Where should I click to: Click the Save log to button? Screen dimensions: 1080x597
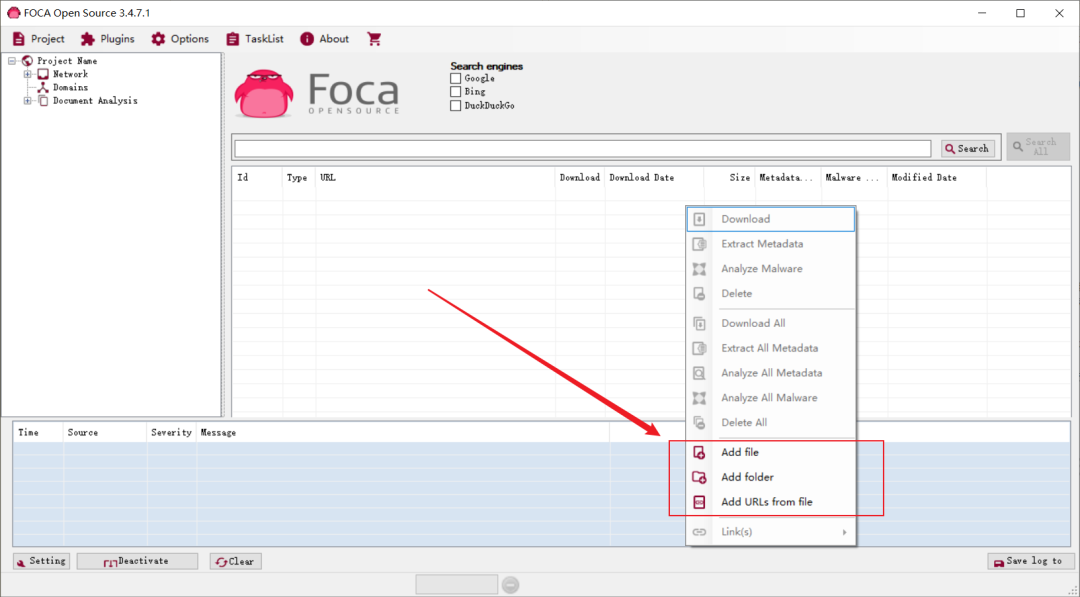click(x=1031, y=561)
